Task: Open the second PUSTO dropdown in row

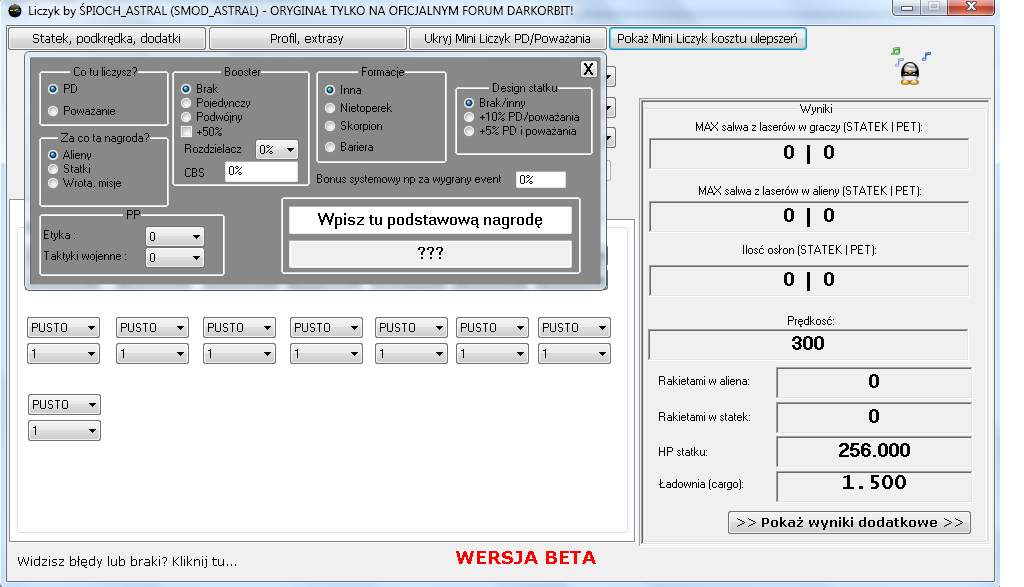Action: (x=152, y=328)
